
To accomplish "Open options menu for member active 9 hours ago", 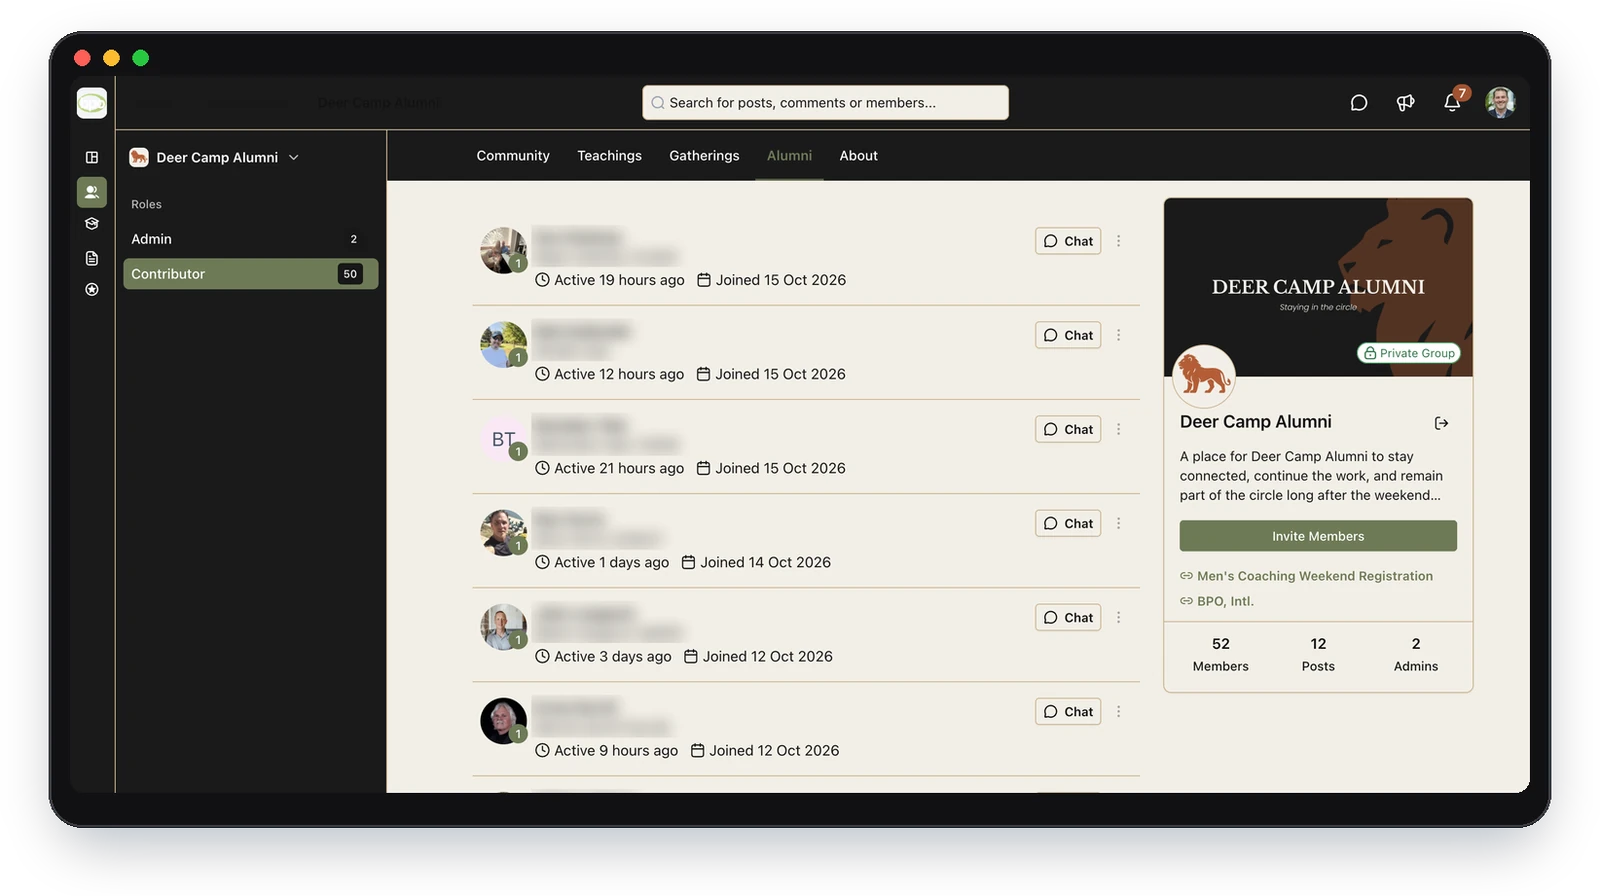I will point(1118,711).
